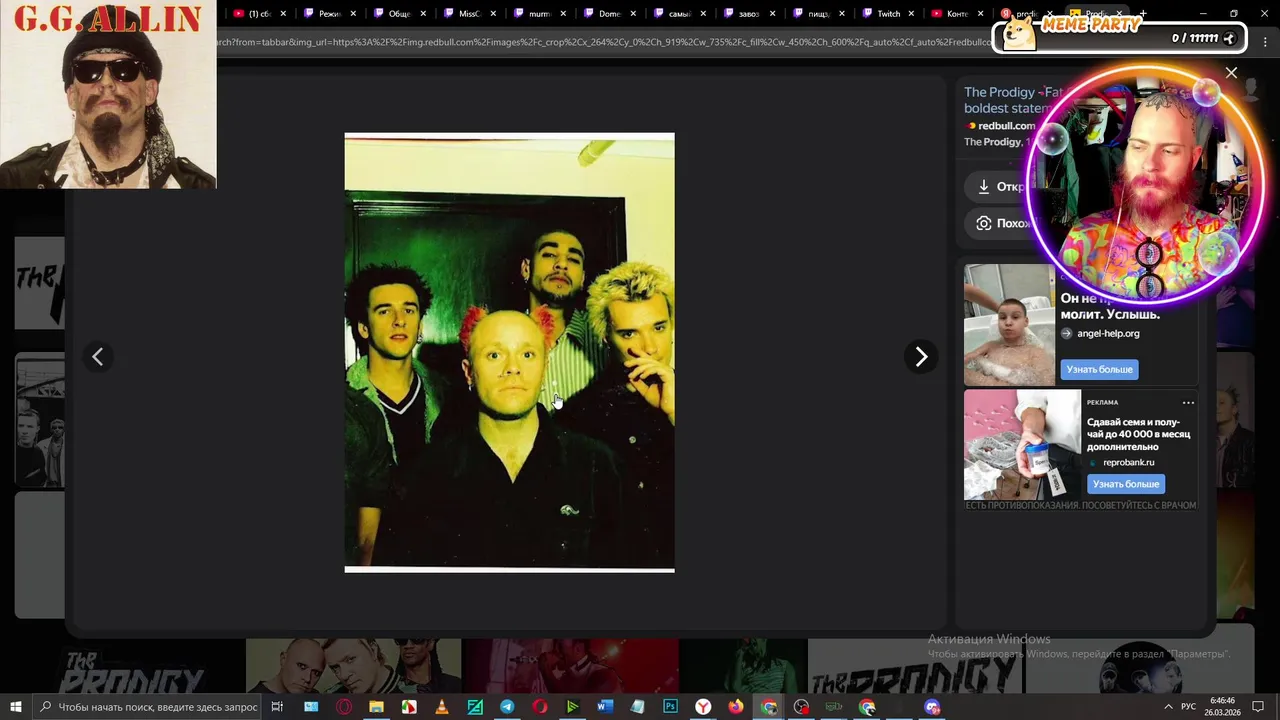Click the download 'Откр' button
Image resolution: width=1280 pixels, height=720 pixels.
pyautogui.click(x=1002, y=187)
